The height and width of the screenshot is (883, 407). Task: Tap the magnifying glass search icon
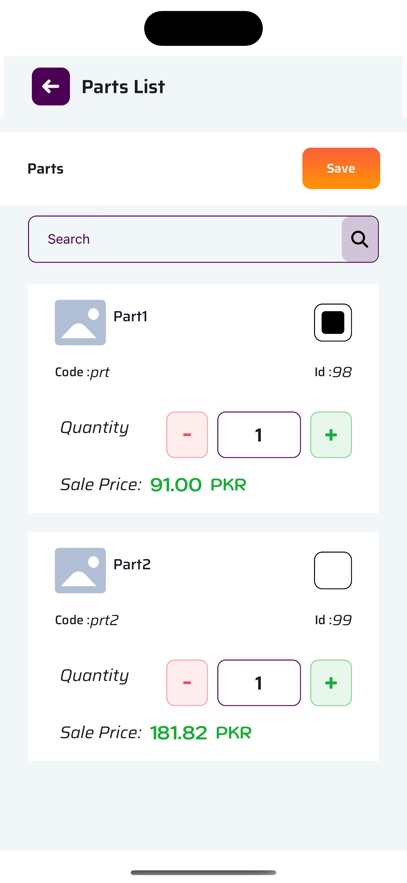pos(360,239)
